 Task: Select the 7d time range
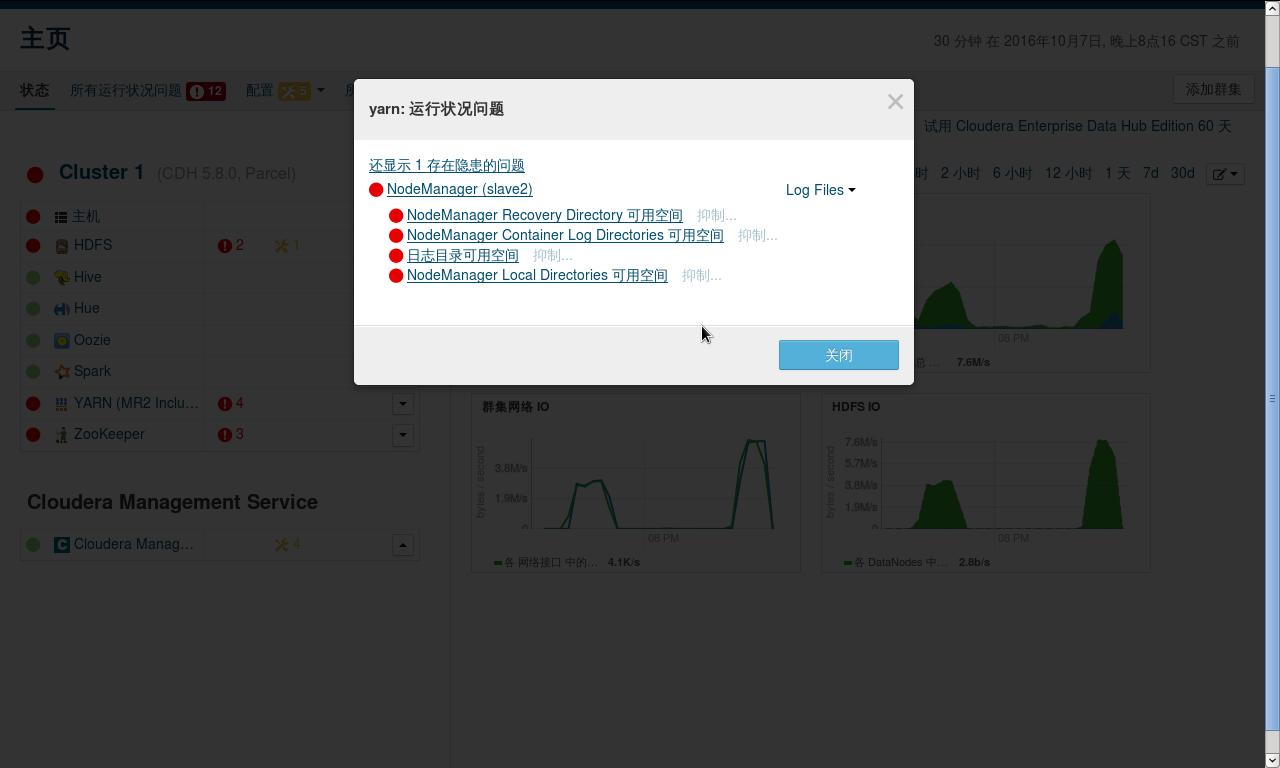pos(1151,173)
